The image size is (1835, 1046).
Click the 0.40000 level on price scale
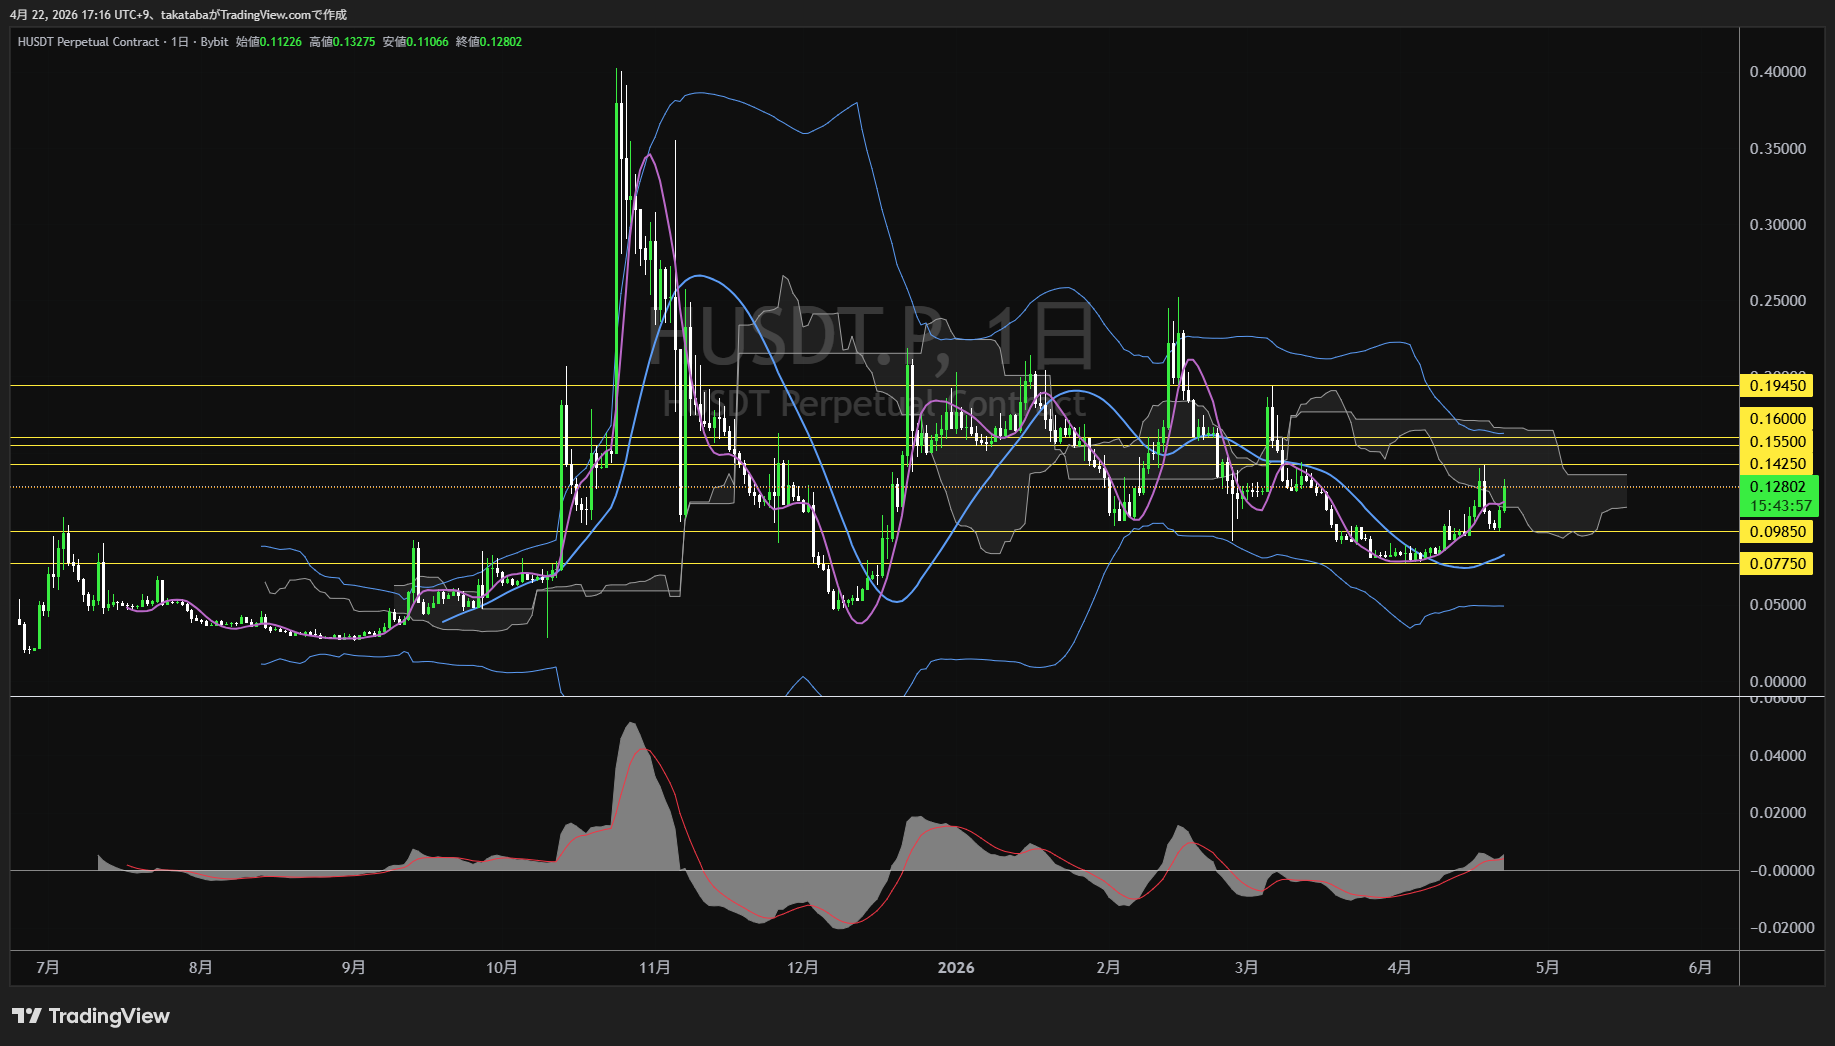(x=1777, y=72)
